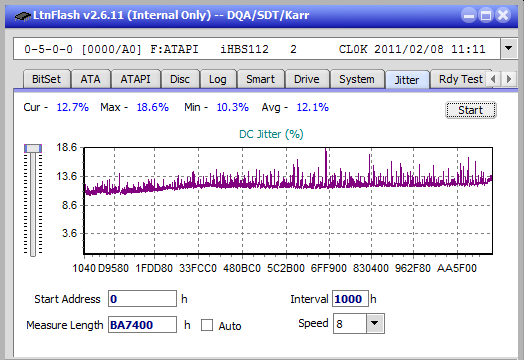Select the System tab
The width and height of the screenshot is (524, 360).
click(x=357, y=79)
